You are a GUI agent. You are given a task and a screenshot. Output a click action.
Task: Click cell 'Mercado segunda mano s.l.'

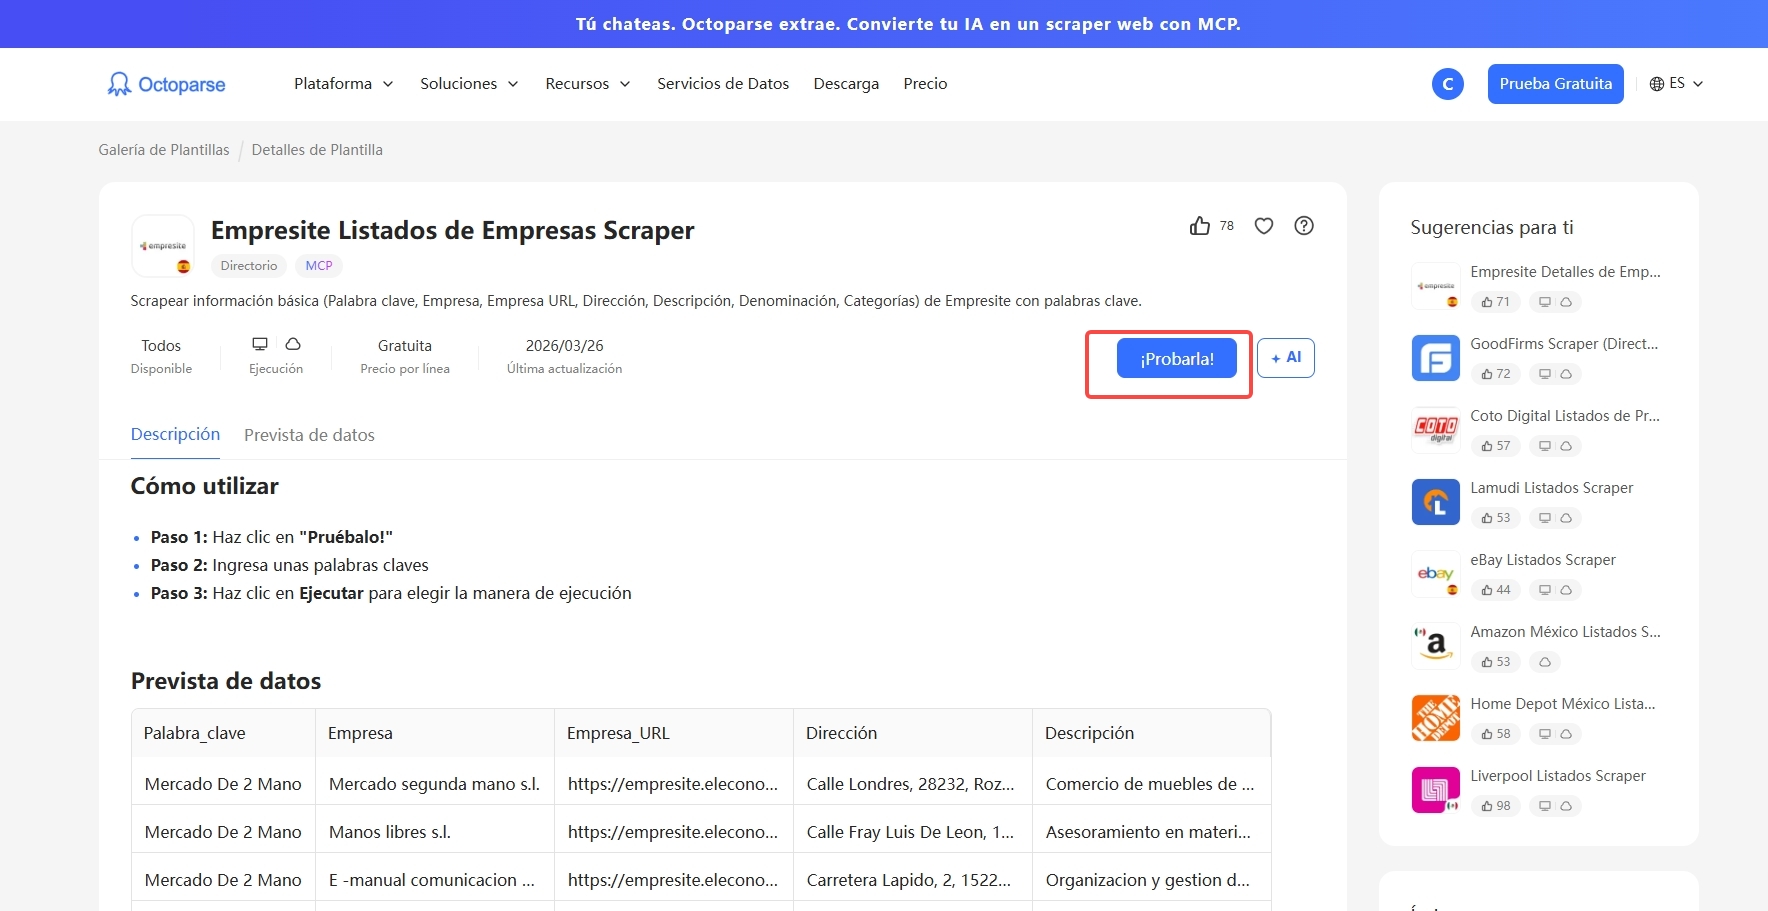[x=435, y=784]
